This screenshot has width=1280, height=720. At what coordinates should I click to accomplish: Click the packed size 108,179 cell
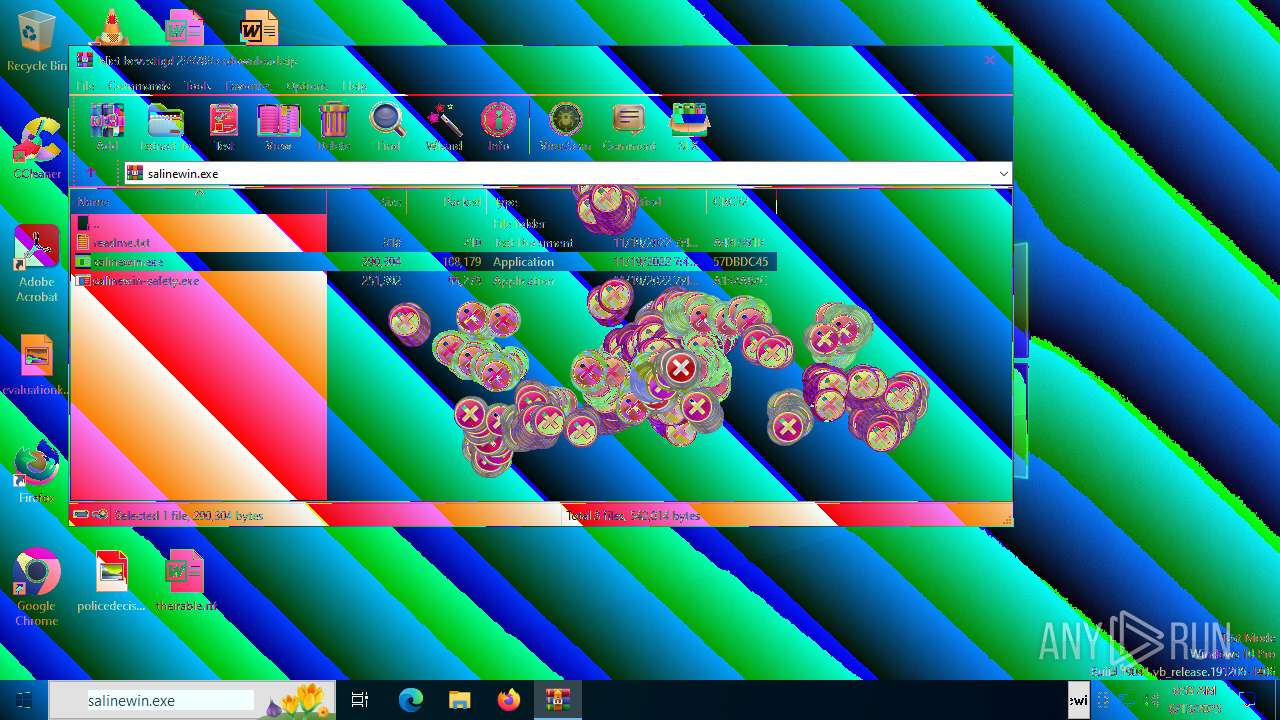[x=461, y=262]
